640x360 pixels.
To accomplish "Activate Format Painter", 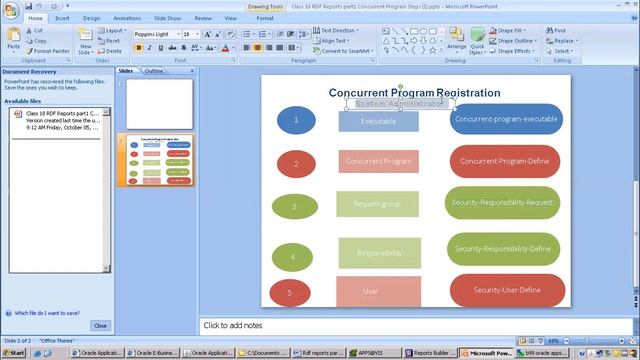I will click(47, 51).
